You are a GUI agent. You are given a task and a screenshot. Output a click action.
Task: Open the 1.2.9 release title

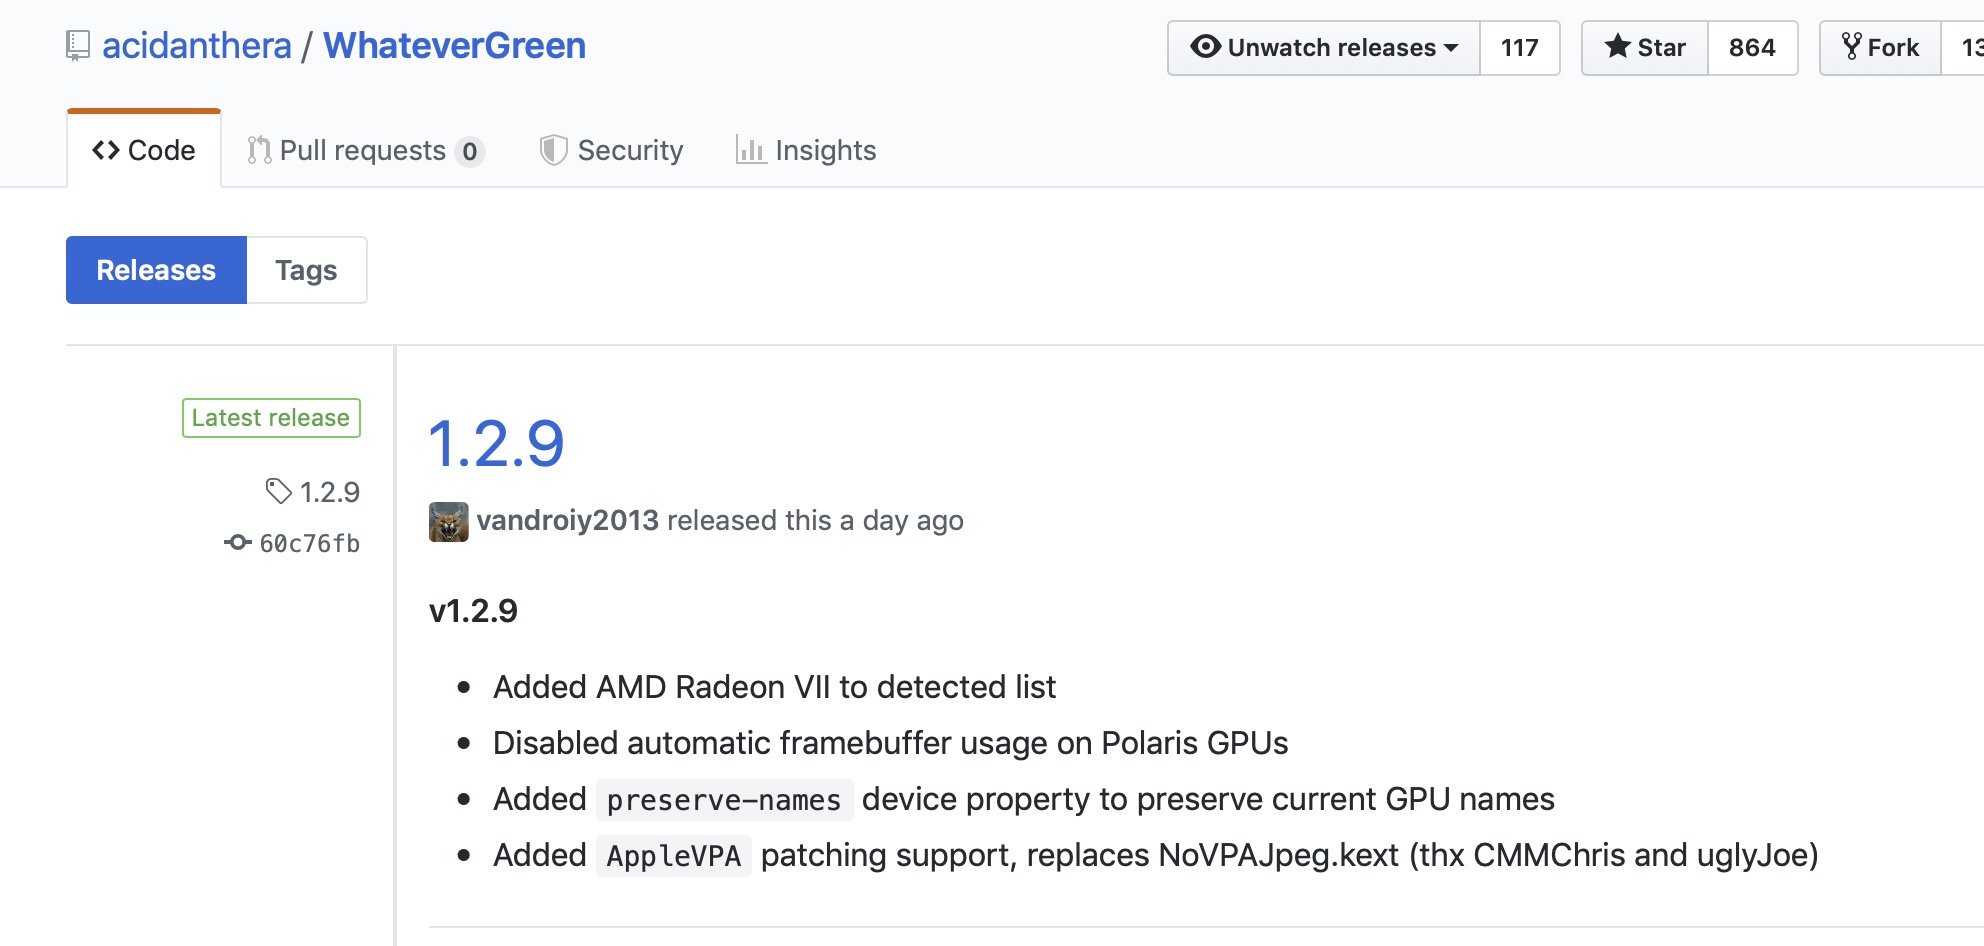tap(496, 443)
